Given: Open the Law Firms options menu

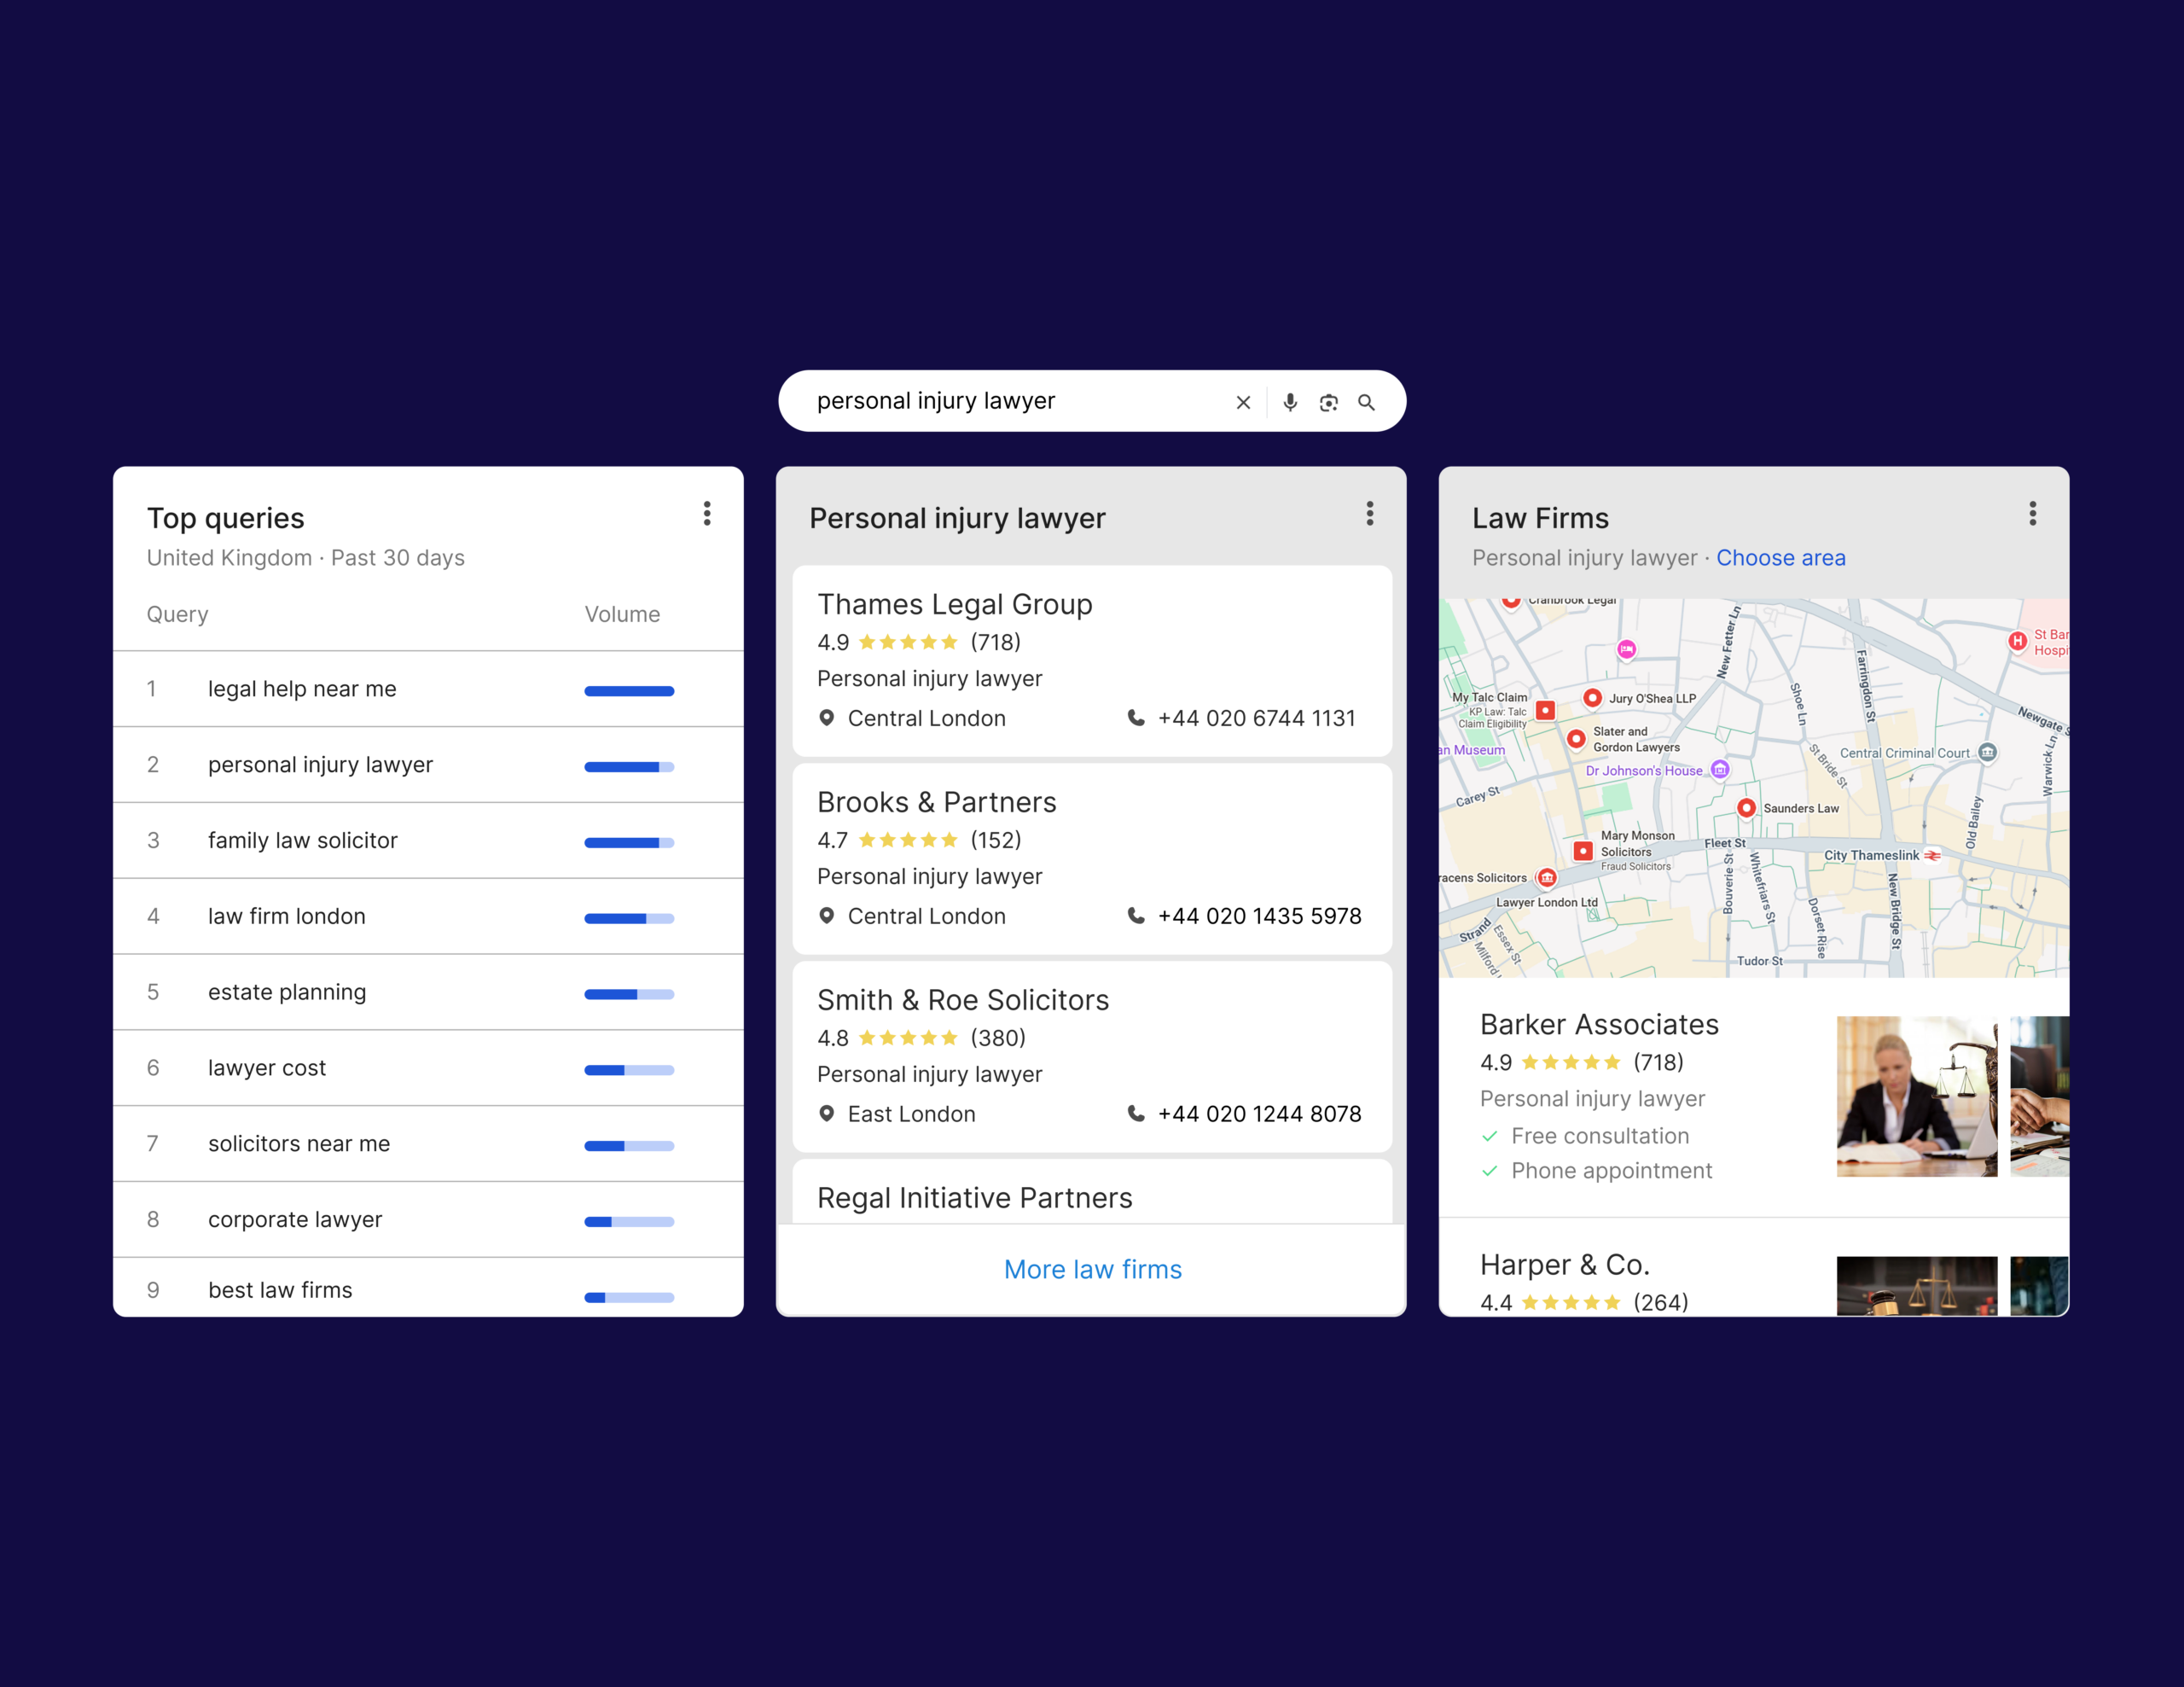Looking at the screenshot, I should click(2033, 514).
